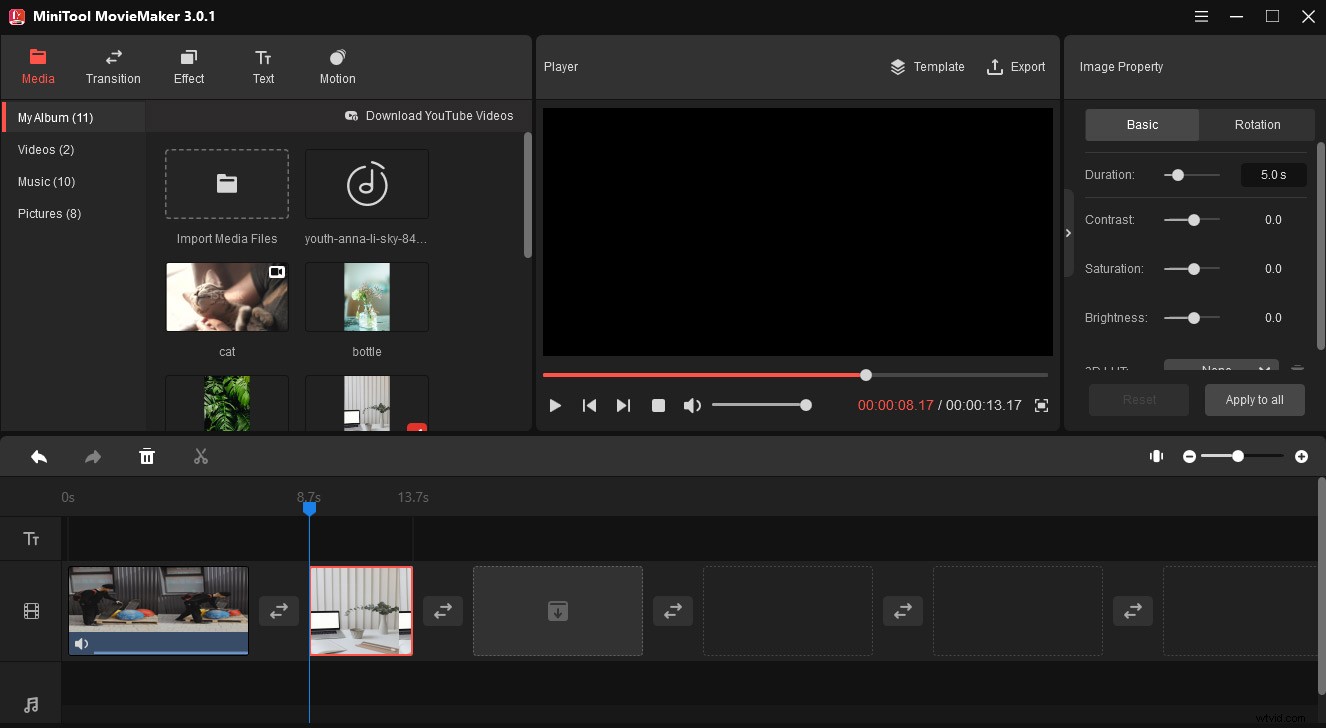Undo the last action

tap(39, 456)
